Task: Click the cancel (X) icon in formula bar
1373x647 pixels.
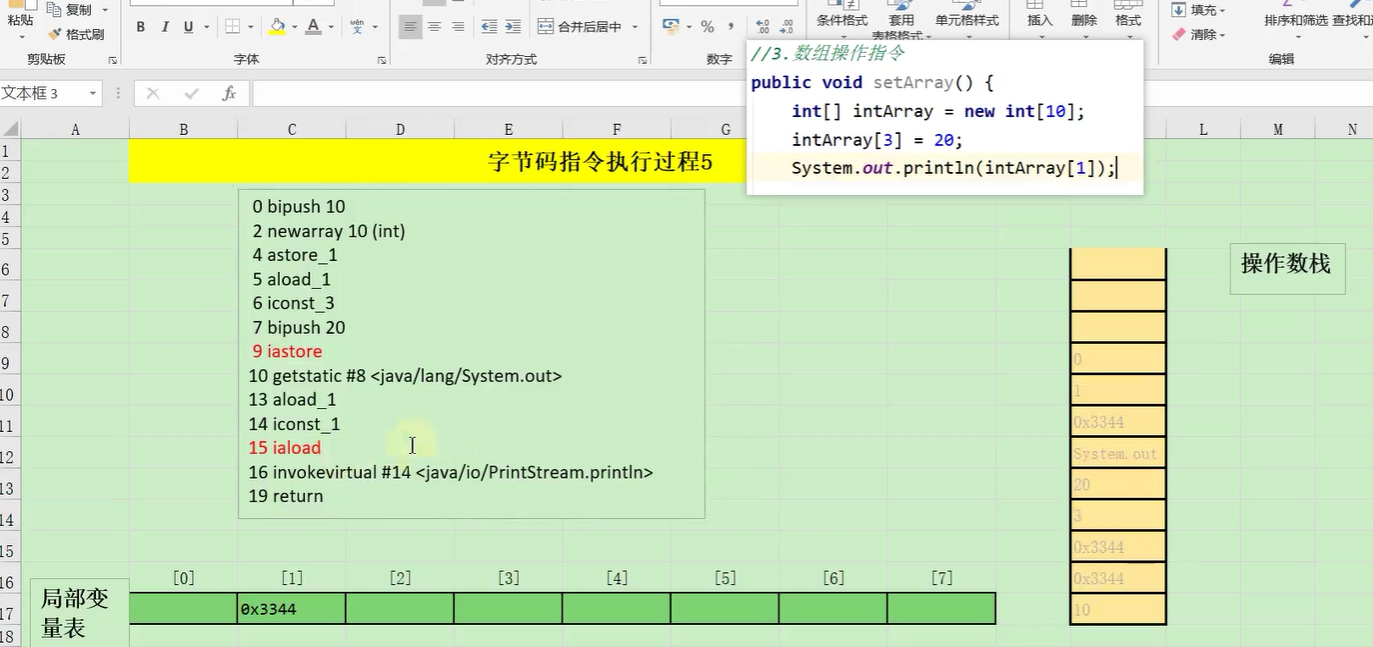Action: (x=153, y=93)
